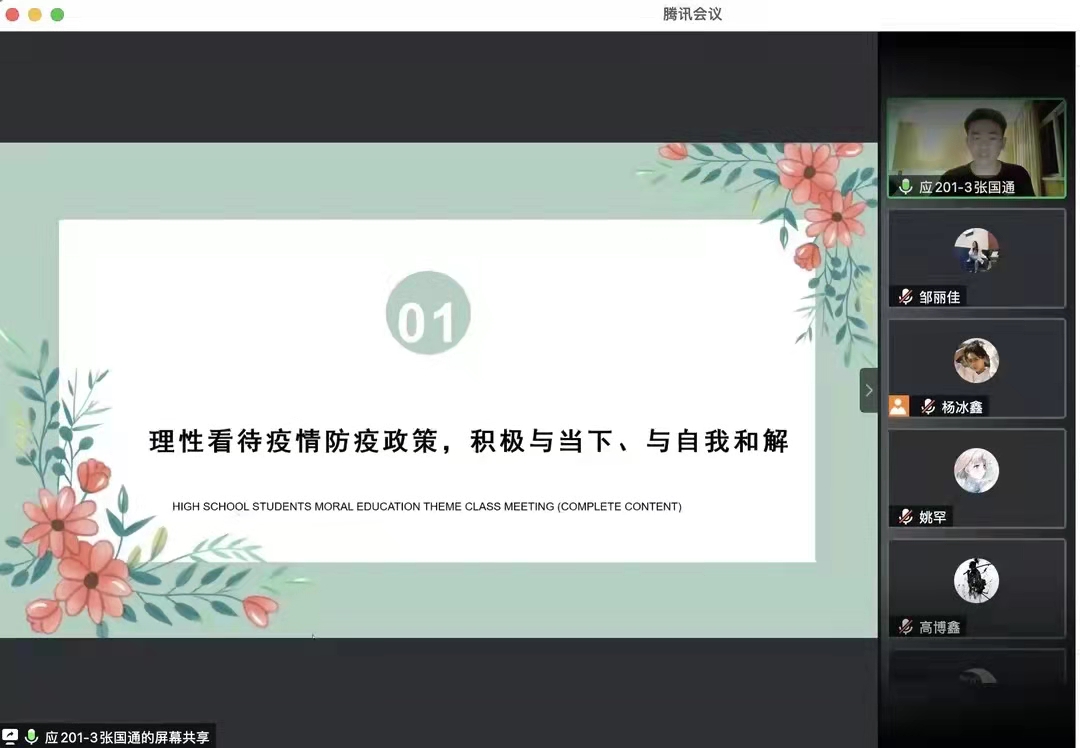Click the muted mic icon next to 杨冰鑫

[928, 407]
